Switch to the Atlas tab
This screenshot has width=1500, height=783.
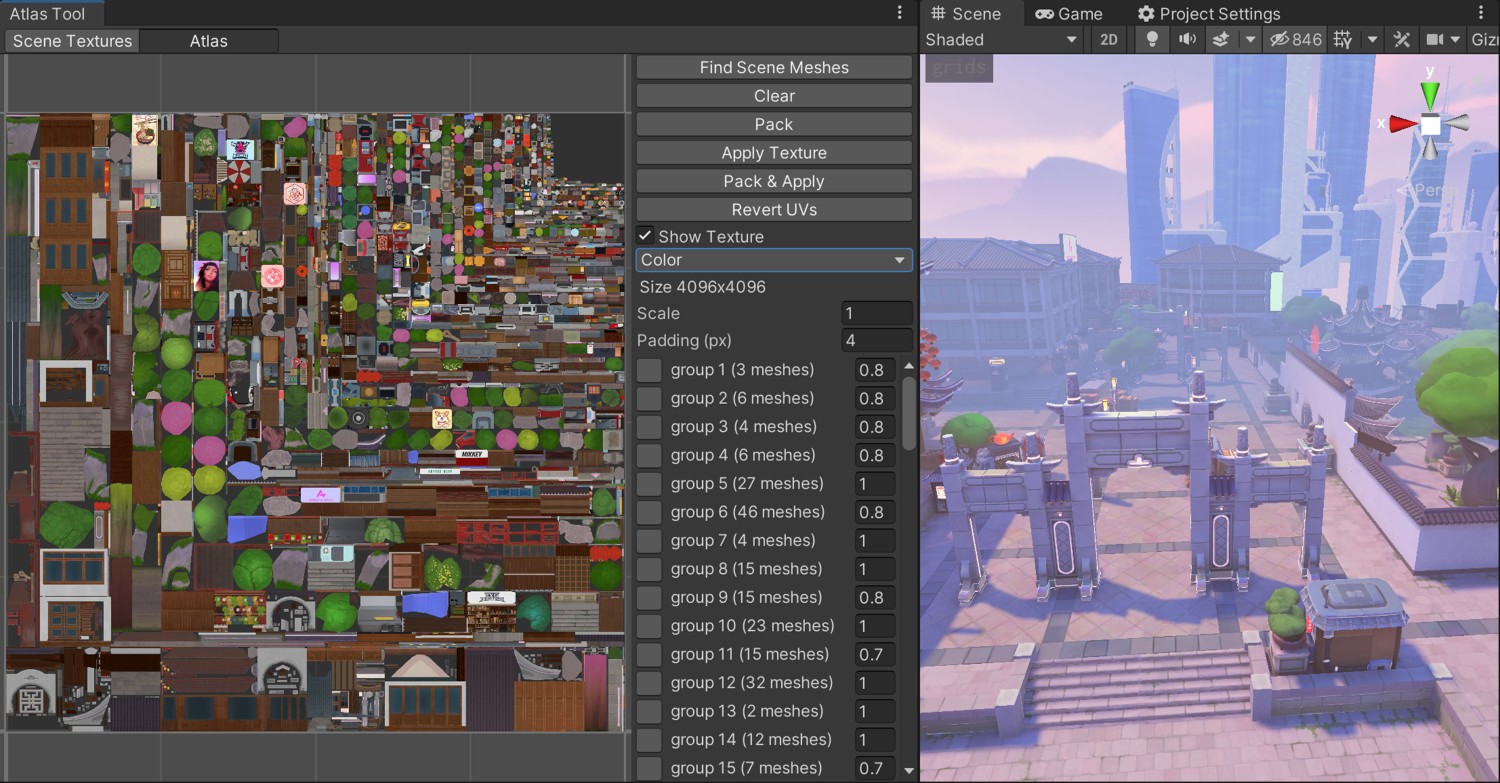[208, 41]
